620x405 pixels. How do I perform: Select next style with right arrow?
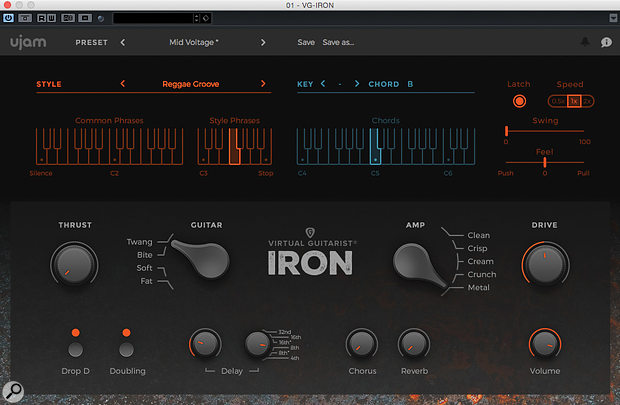pyautogui.click(x=263, y=84)
